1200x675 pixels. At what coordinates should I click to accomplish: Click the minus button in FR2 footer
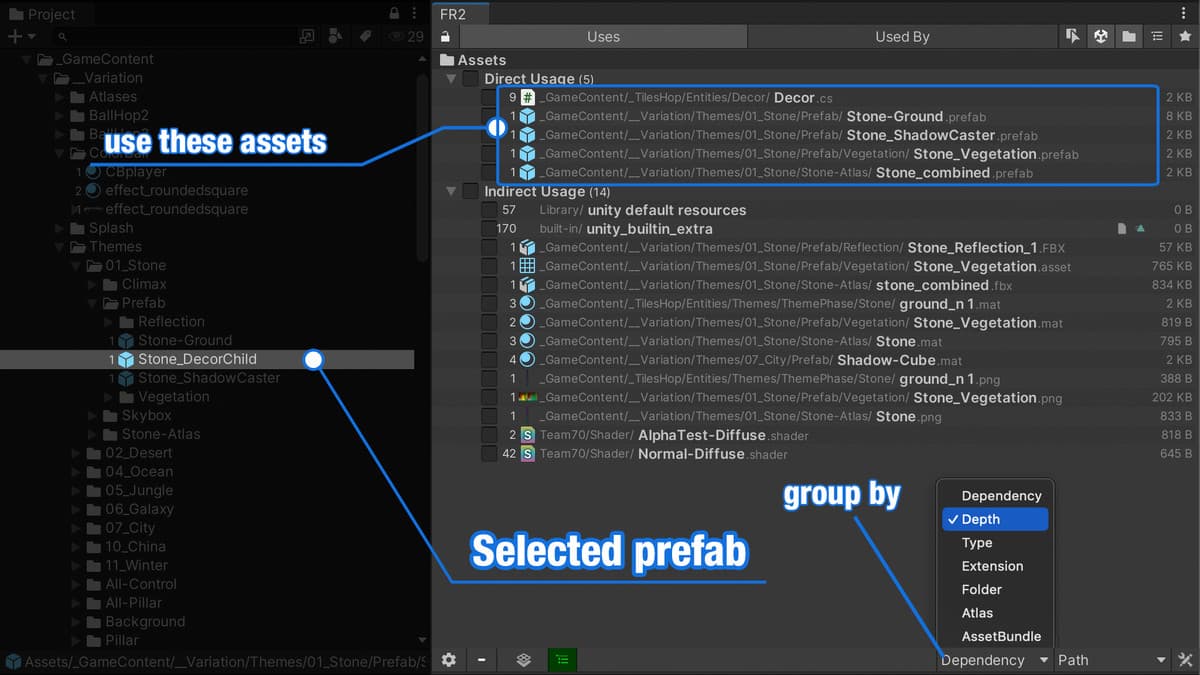click(482, 660)
